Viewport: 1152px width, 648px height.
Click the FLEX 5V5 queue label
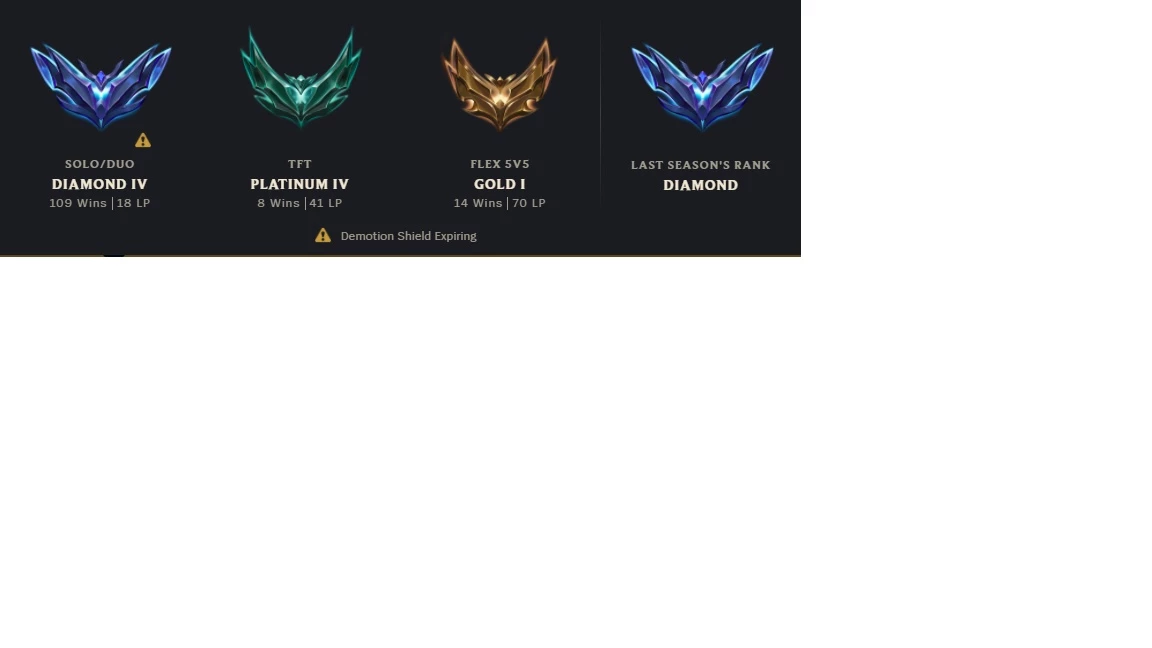(x=500, y=164)
